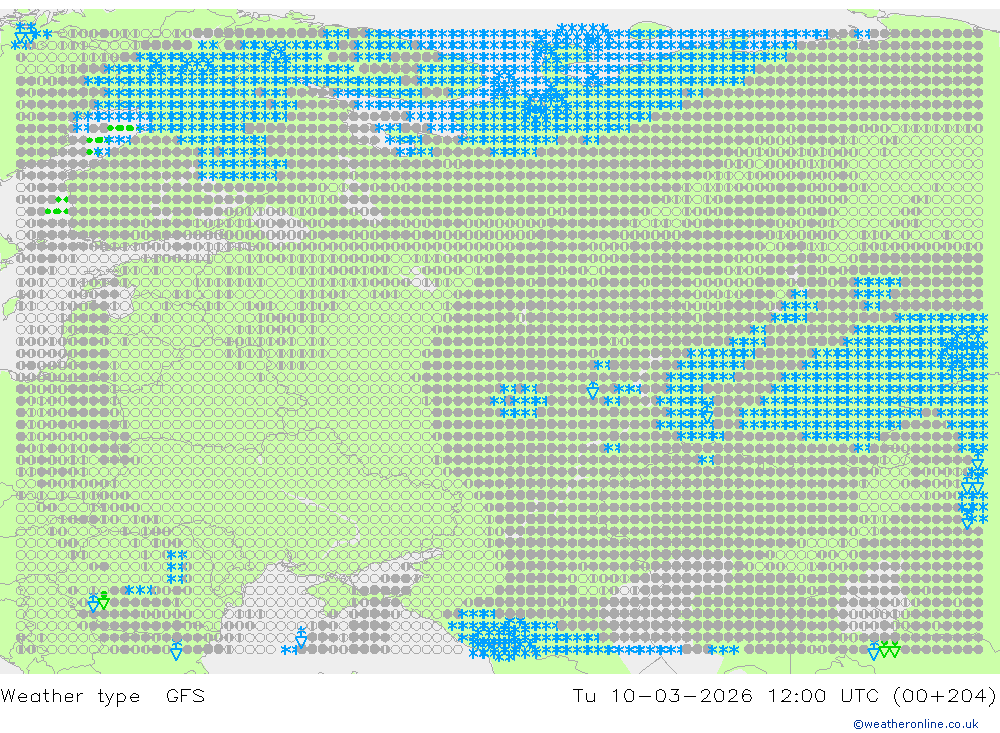Click the forecast date 'Tu 10-03-2026 12:00 UTC (00+204)'

[784, 695]
